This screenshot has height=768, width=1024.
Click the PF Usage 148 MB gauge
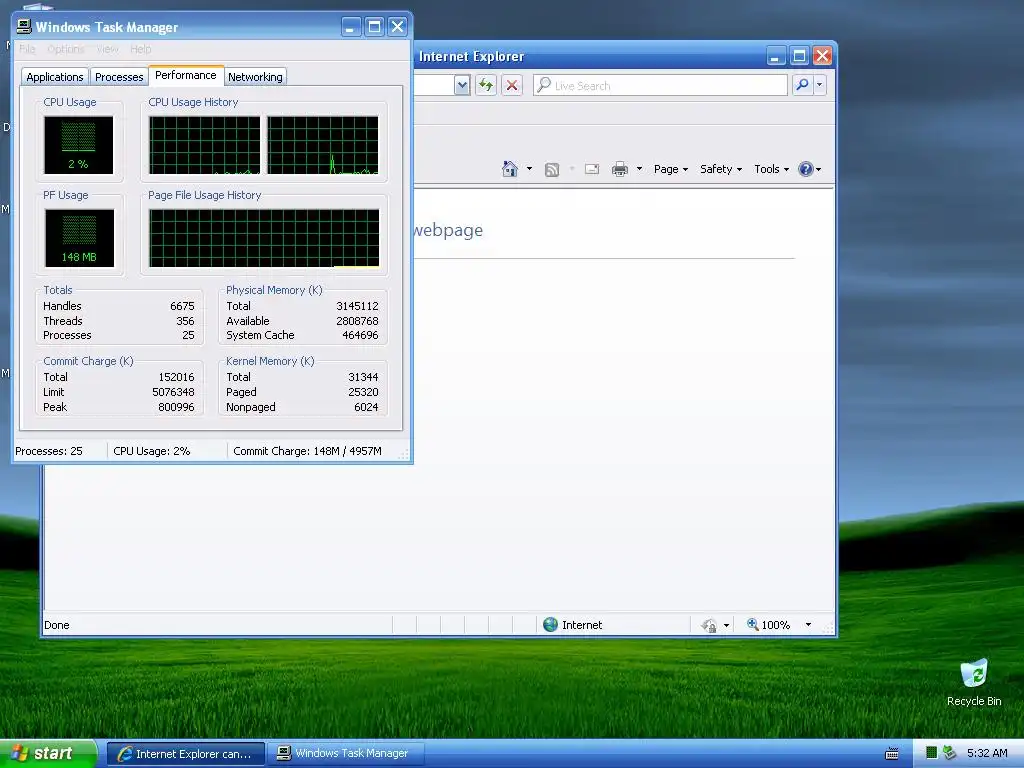coord(79,238)
